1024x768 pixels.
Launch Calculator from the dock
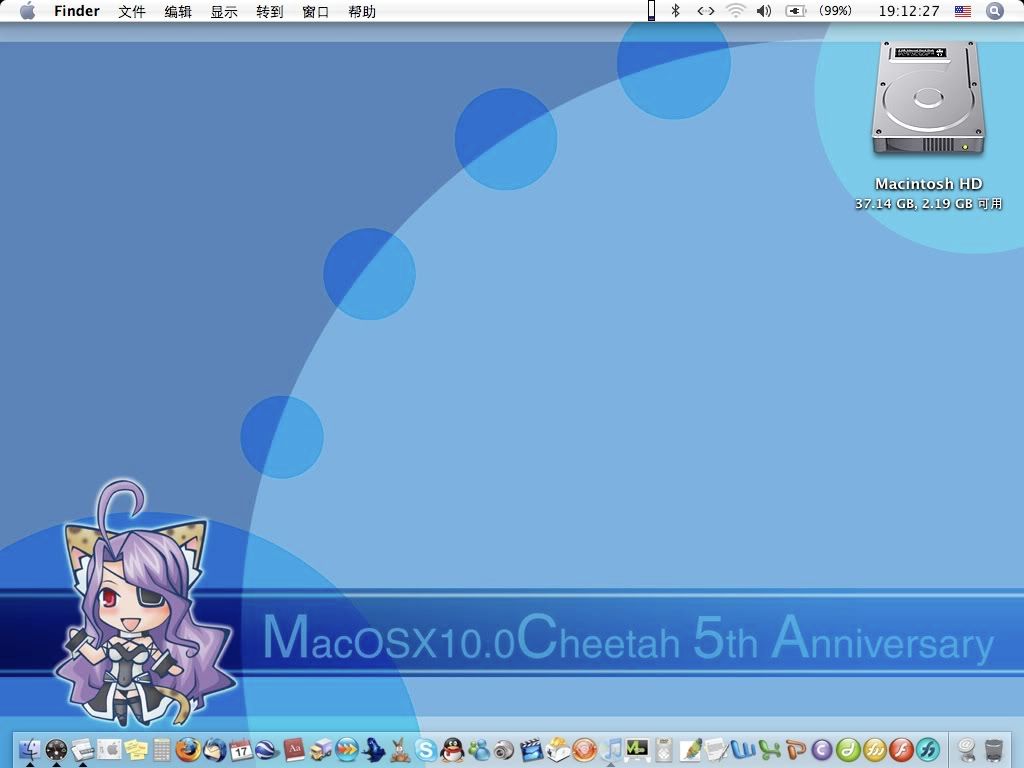click(162, 750)
